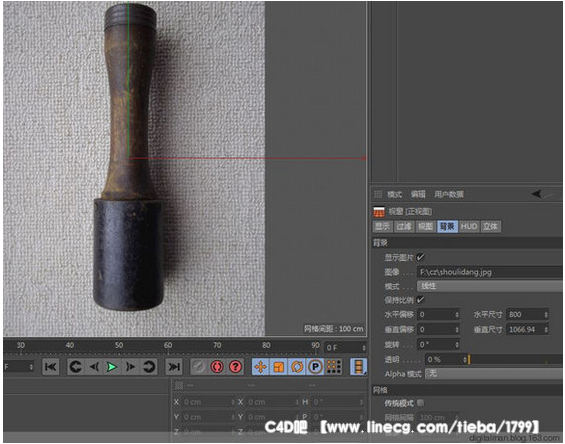Switch to the 立体 tab
Screen dimensions: 565x444
(490, 226)
